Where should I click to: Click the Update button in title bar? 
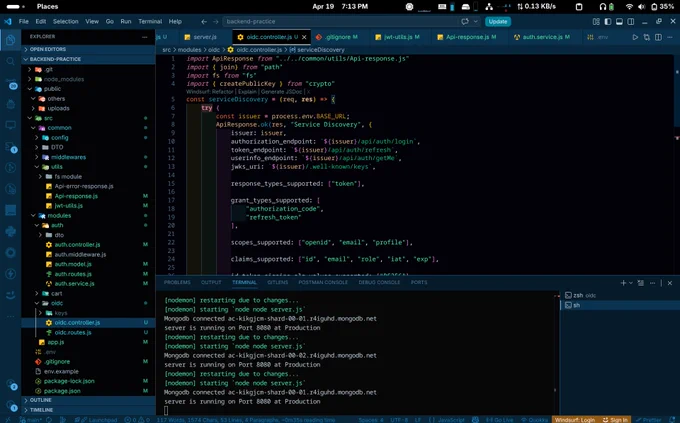tap(498, 21)
